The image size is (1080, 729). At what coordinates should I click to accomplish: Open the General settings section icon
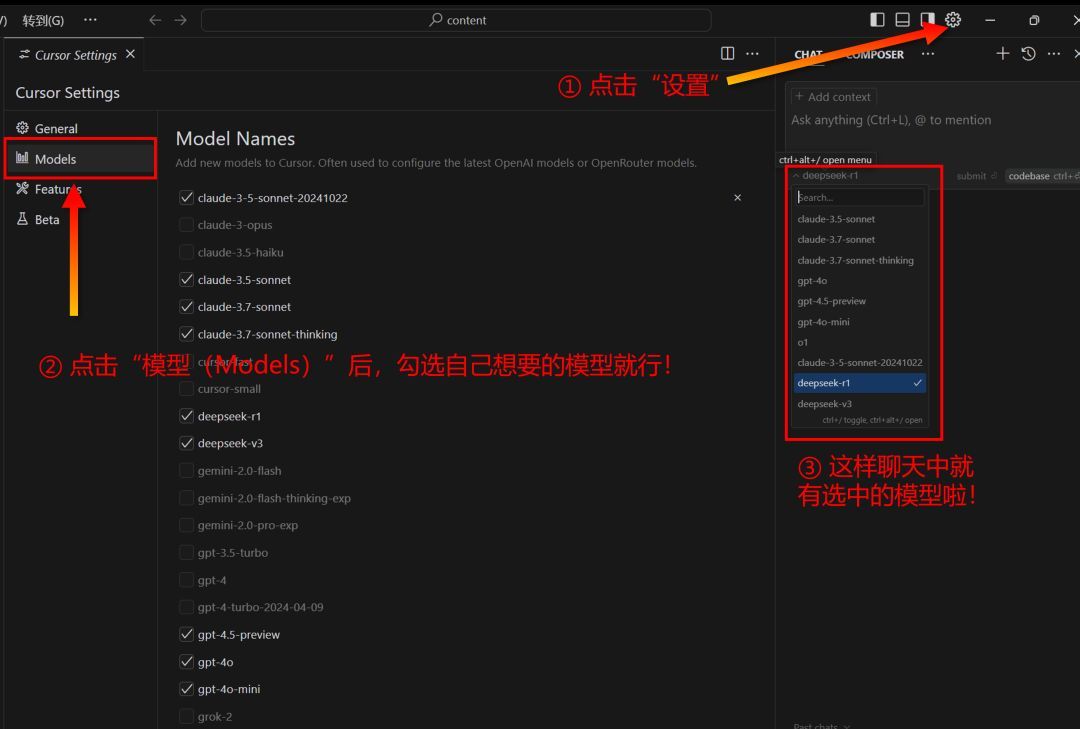click(22, 128)
